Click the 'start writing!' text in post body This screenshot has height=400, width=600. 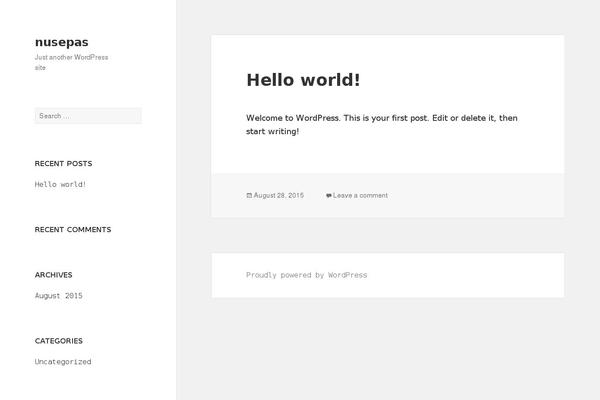(x=272, y=132)
